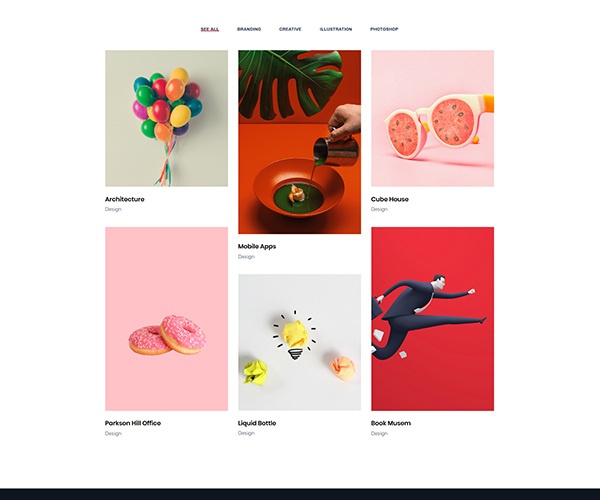This screenshot has height=500, width=600.
Task: Filter portfolio by ILLUSTRATION
Action: pyautogui.click(x=336, y=29)
